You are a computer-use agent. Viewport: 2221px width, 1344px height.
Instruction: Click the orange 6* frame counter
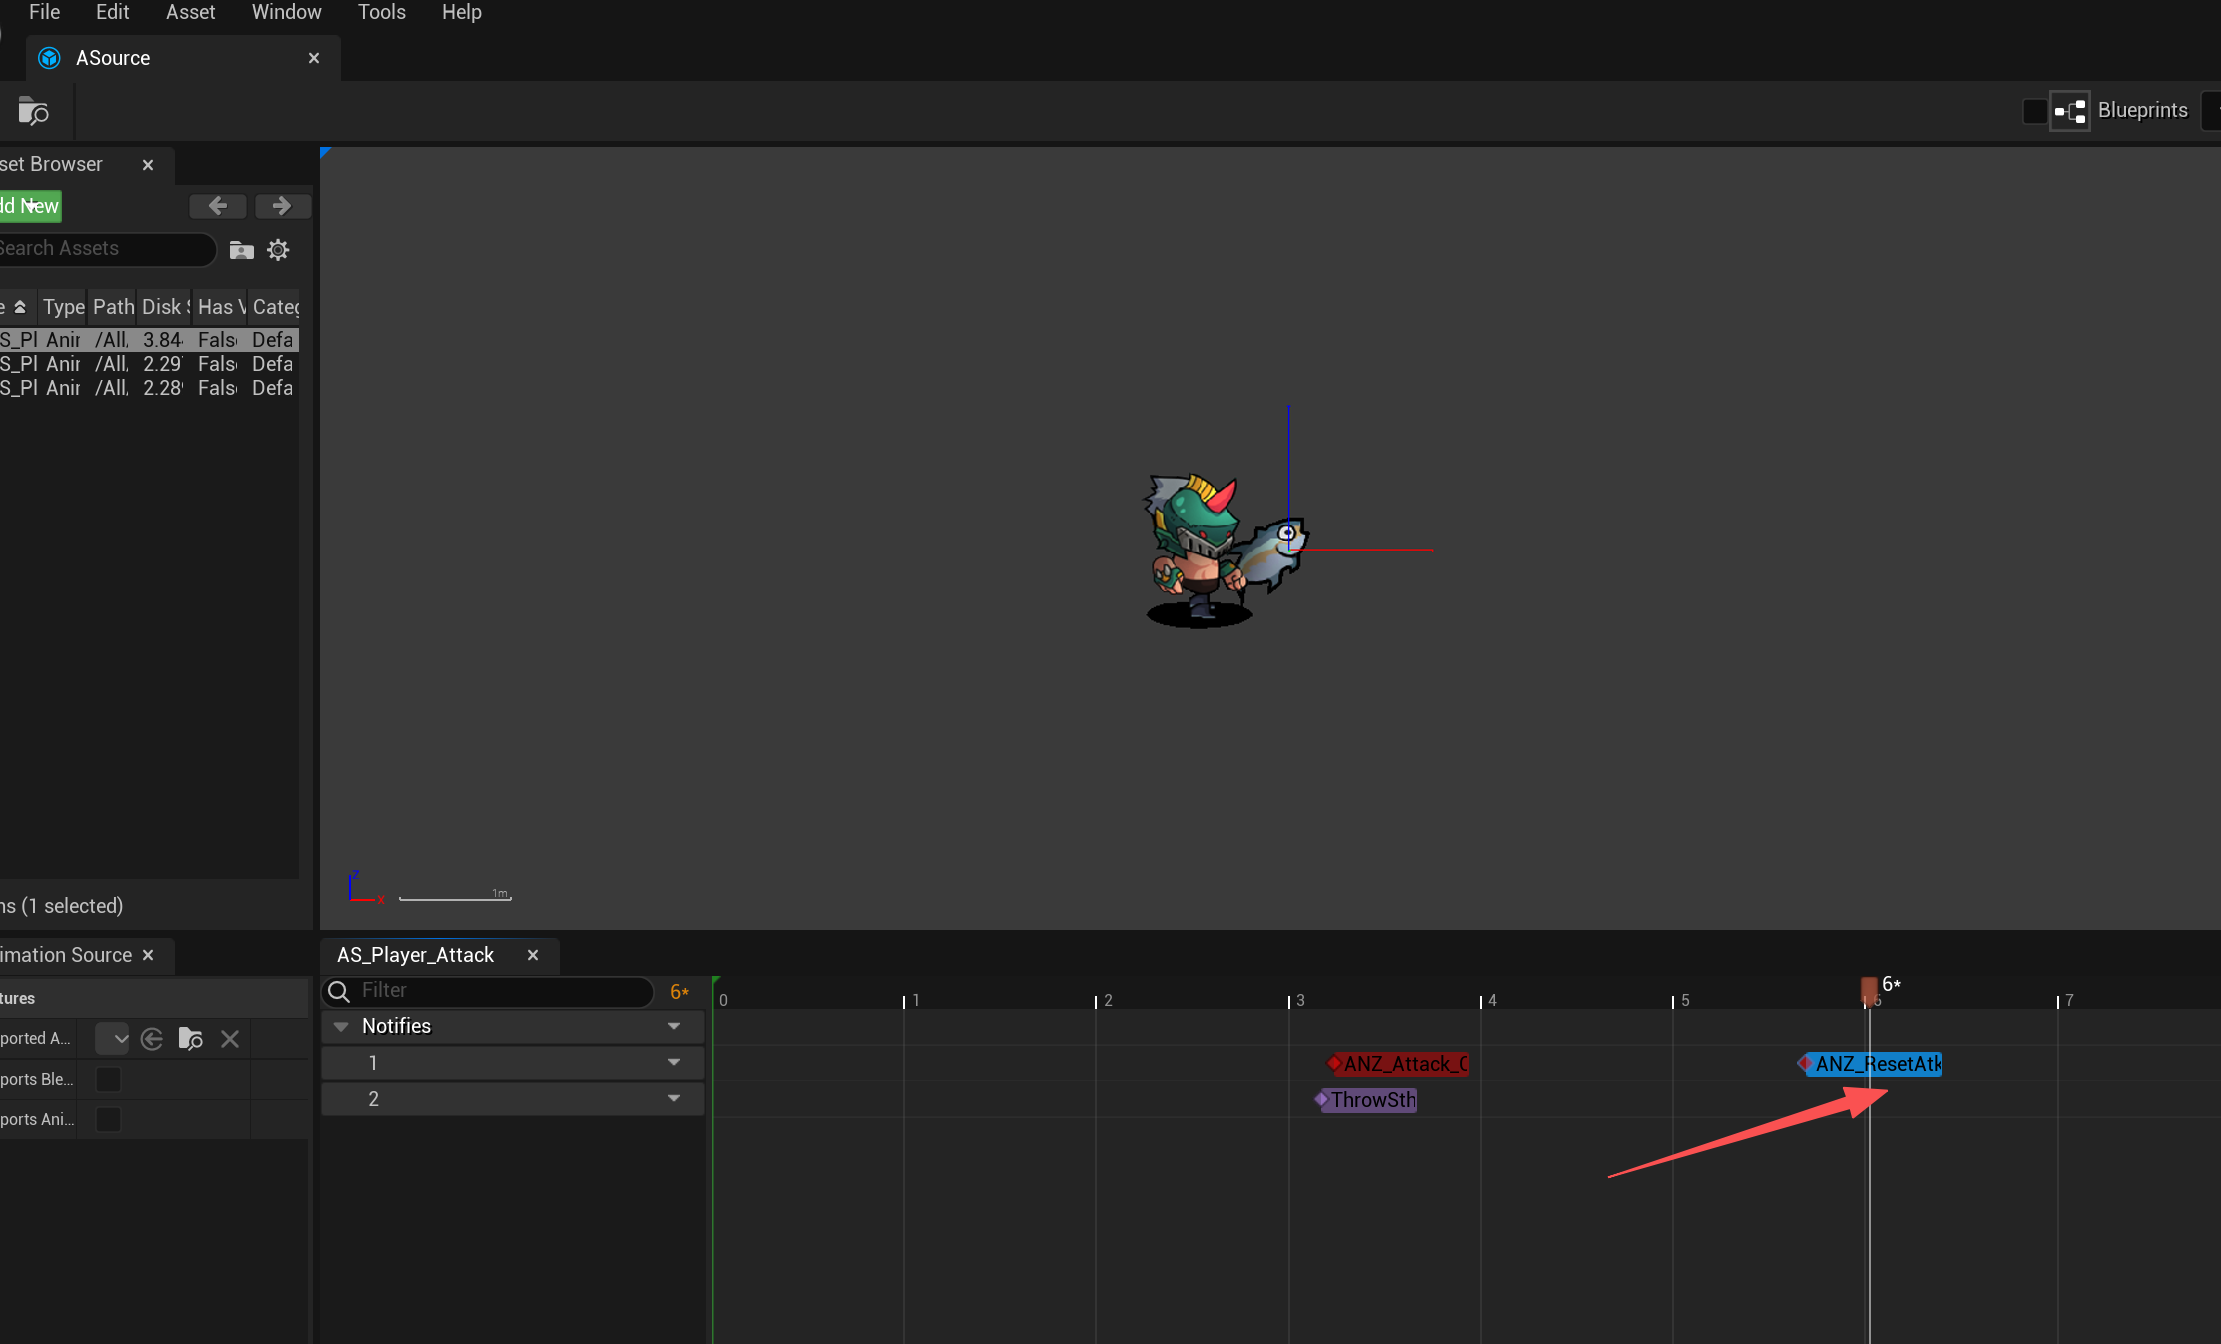[680, 991]
